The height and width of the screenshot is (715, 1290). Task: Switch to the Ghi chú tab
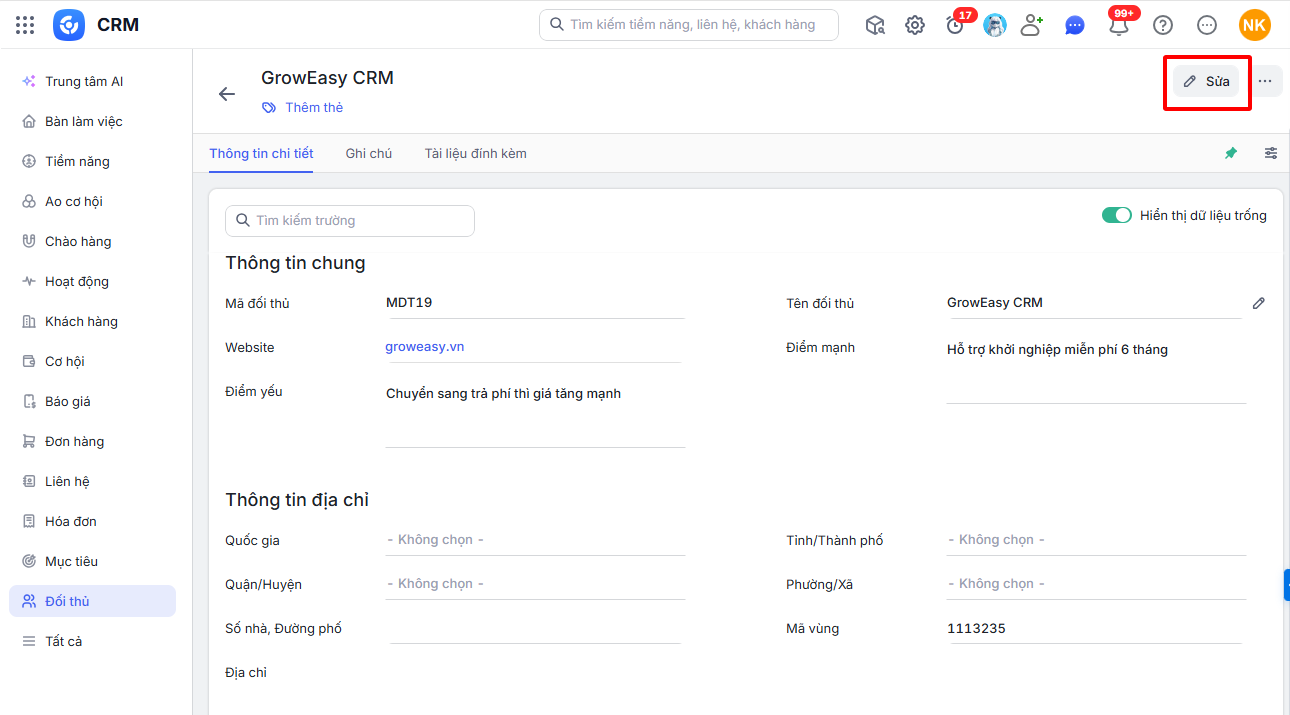(369, 153)
